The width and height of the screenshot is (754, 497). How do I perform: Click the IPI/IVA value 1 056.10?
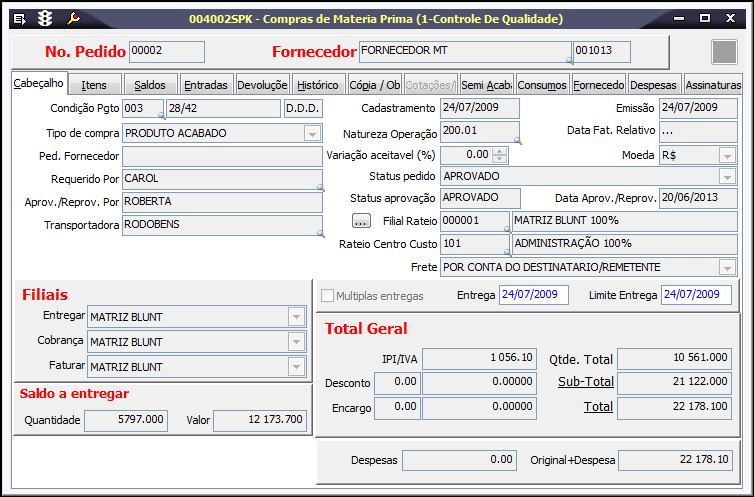479,359
